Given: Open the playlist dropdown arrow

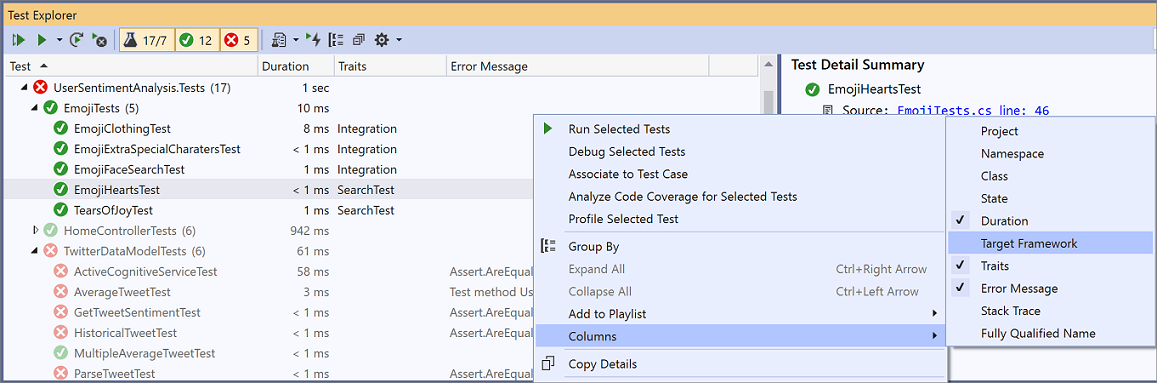Looking at the screenshot, I should coord(296,40).
